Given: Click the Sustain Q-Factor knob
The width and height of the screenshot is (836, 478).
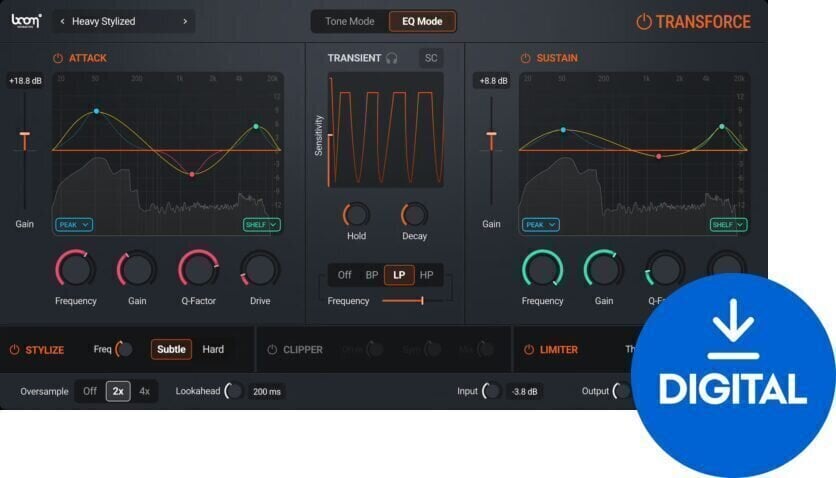Looking at the screenshot, I should pyautogui.click(x=665, y=269).
